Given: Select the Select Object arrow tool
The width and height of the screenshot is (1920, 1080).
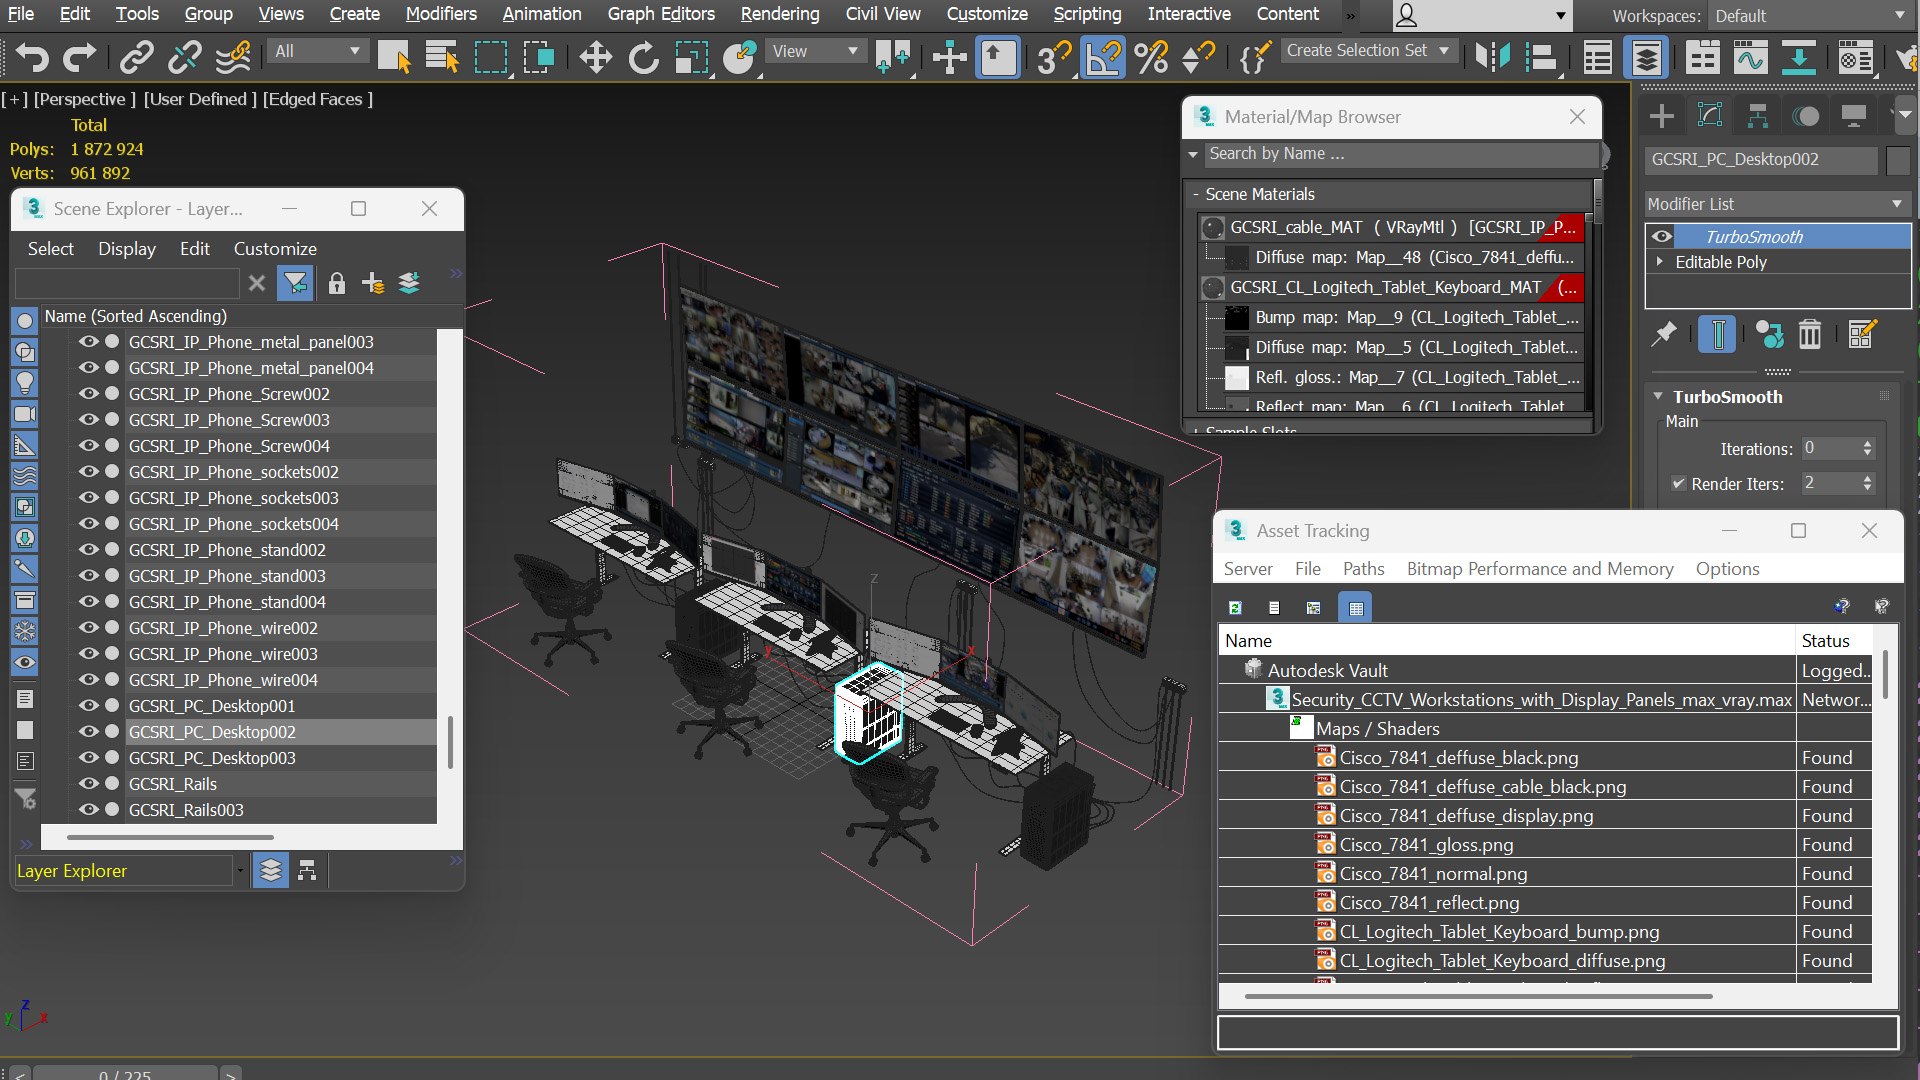Looking at the screenshot, I should [x=395, y=57].
